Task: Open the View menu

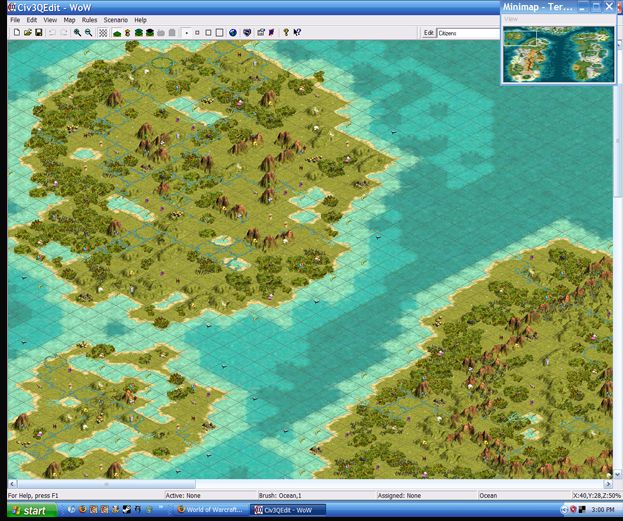Action: [x=50, y=20]
